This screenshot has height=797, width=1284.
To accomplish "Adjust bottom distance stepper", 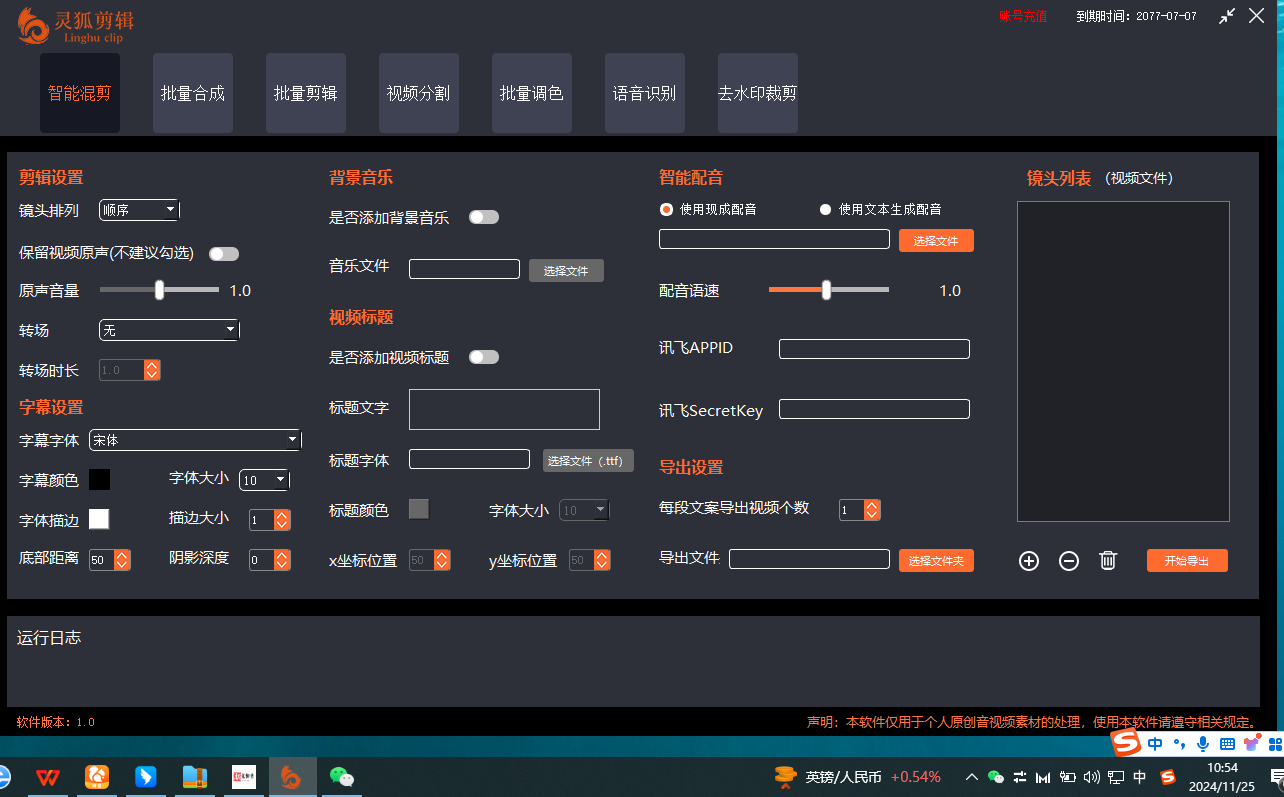I will click(x=110, y=560).
